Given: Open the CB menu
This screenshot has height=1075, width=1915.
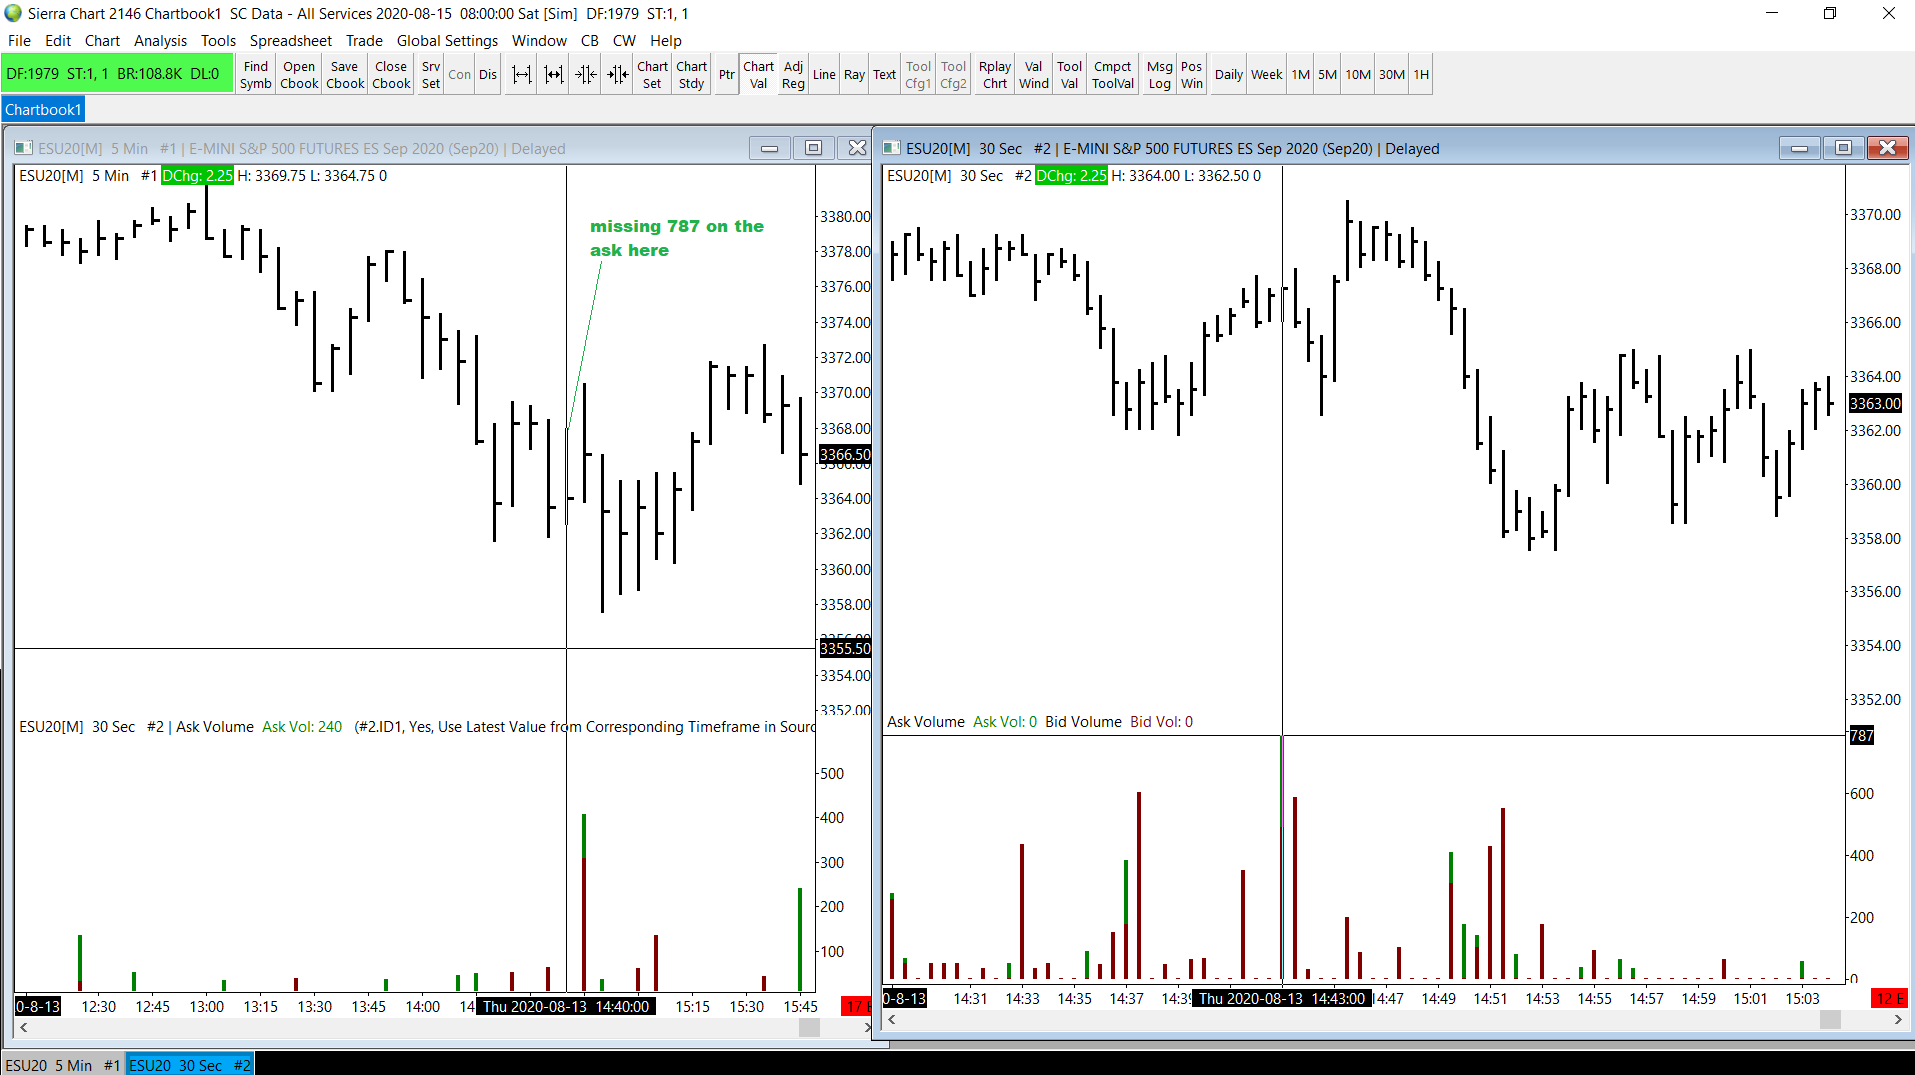Looking at the screenshot, I should pos(590,41).
